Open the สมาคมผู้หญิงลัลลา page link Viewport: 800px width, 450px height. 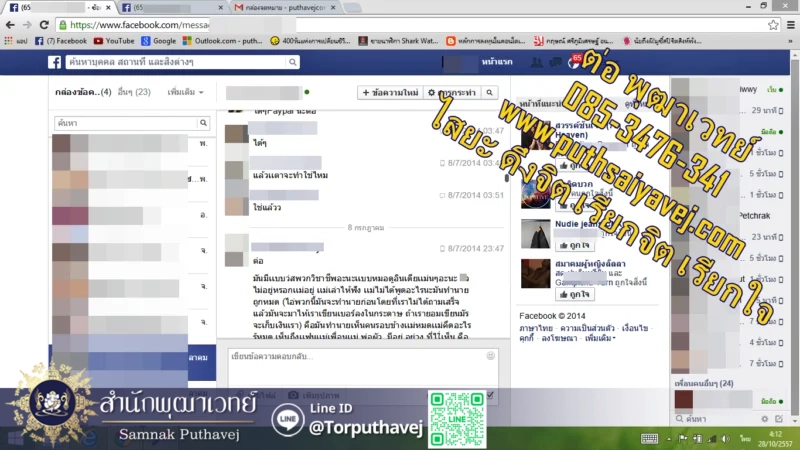coord(590,264)
